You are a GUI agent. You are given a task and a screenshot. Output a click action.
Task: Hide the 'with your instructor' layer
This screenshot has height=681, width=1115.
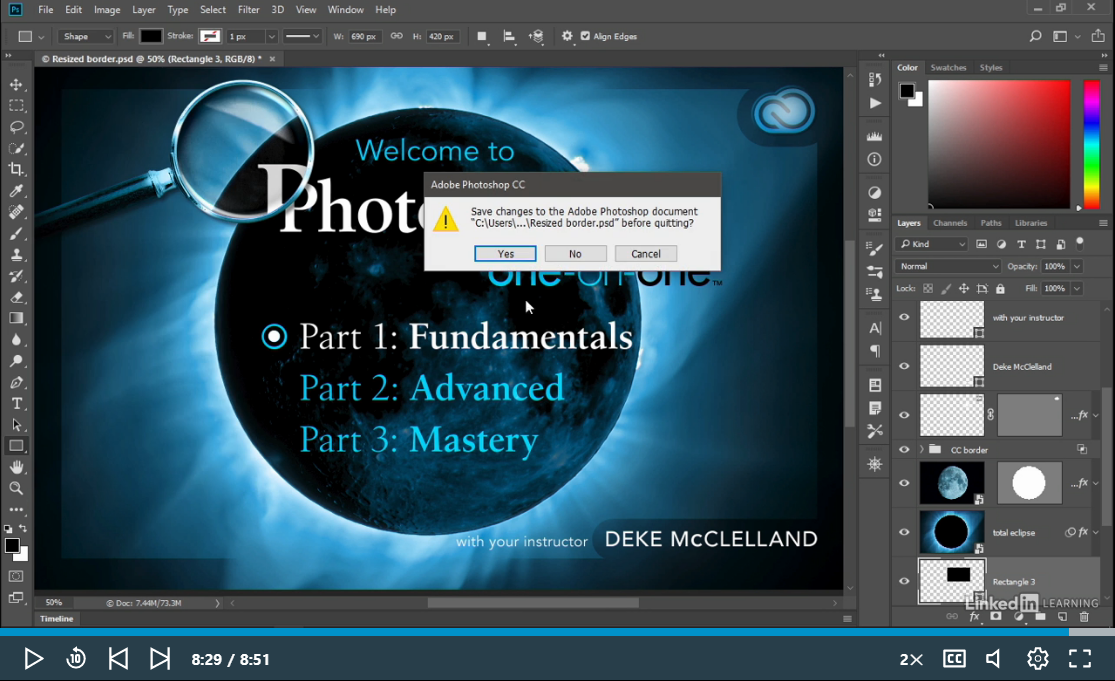coord(904,318)
